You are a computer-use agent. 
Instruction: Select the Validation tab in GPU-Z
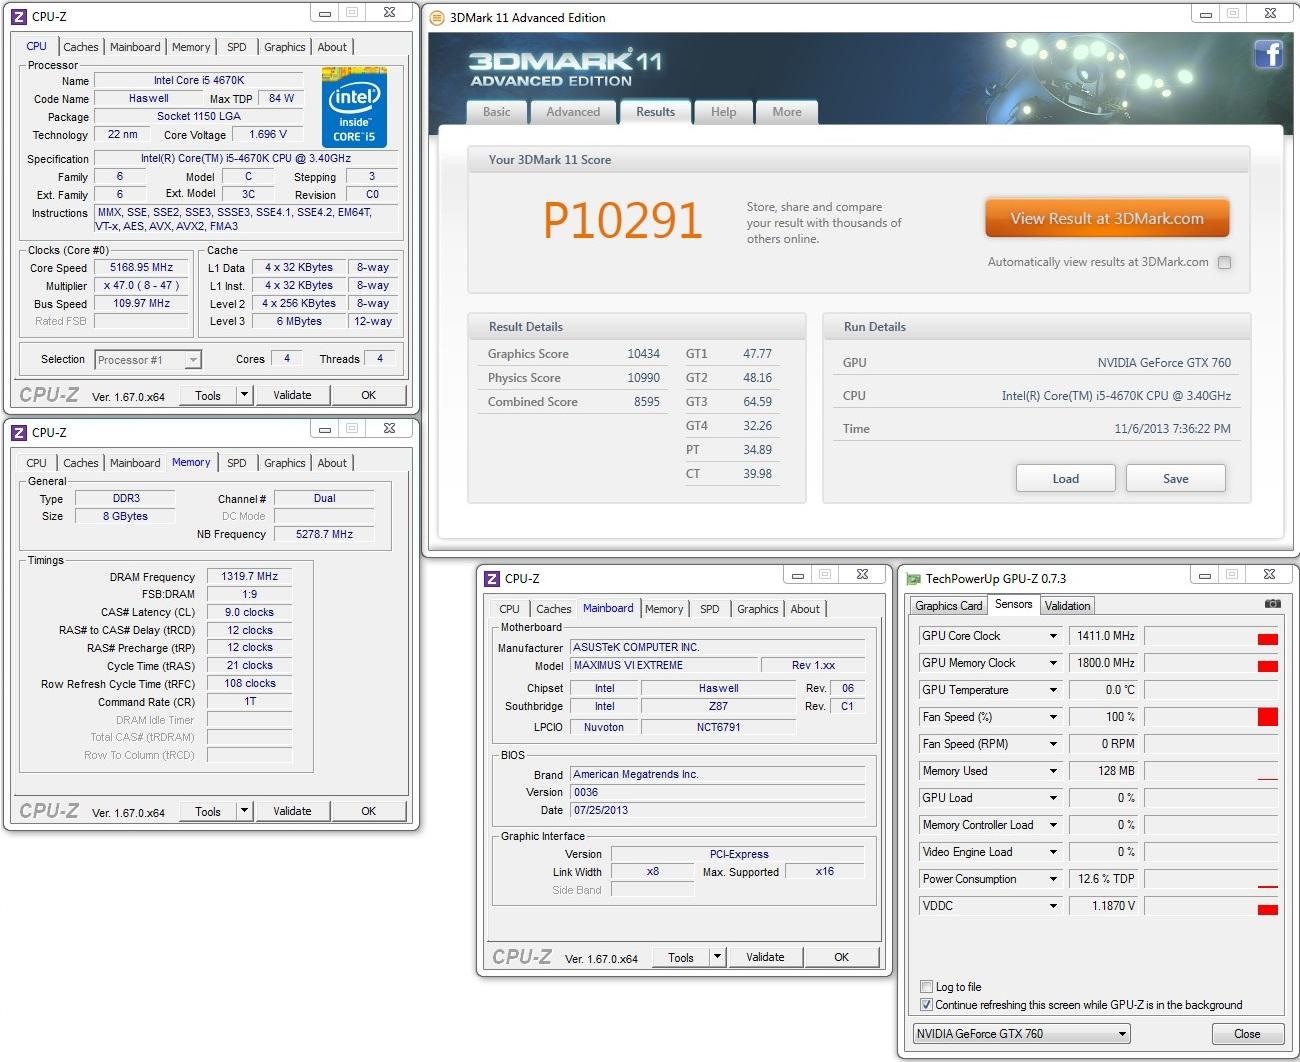pos(1067,606)
